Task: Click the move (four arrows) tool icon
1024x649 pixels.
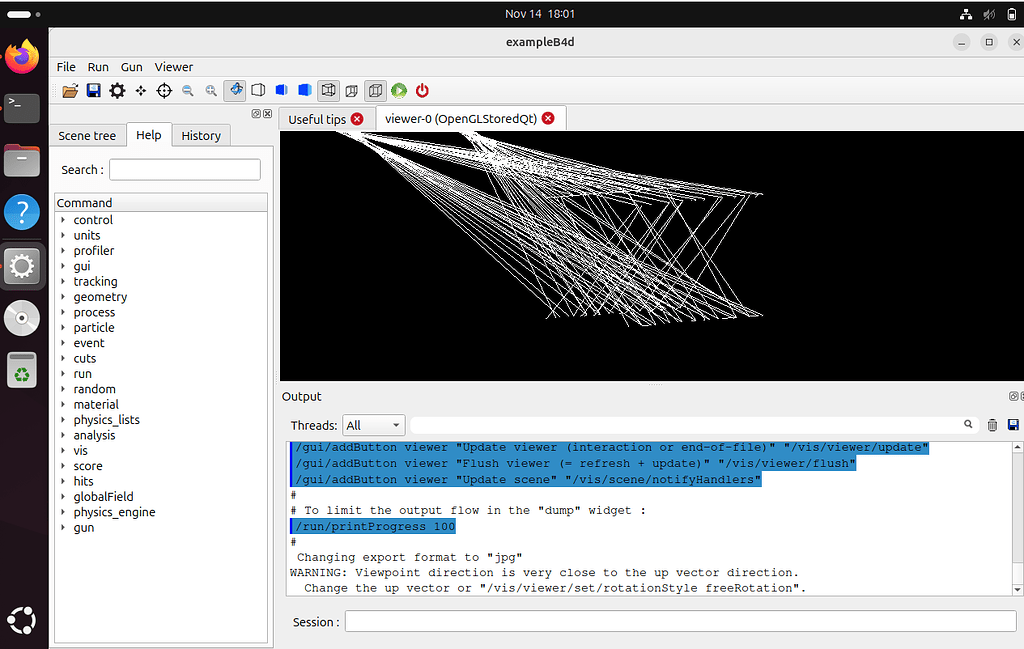Action: 141,91
